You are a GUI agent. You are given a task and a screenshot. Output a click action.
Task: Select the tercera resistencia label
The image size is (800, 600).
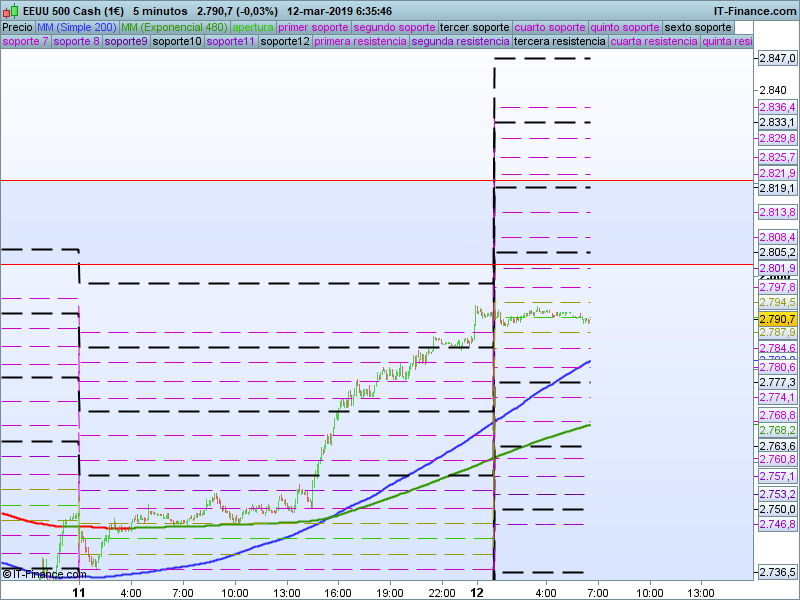pos(559,42)
